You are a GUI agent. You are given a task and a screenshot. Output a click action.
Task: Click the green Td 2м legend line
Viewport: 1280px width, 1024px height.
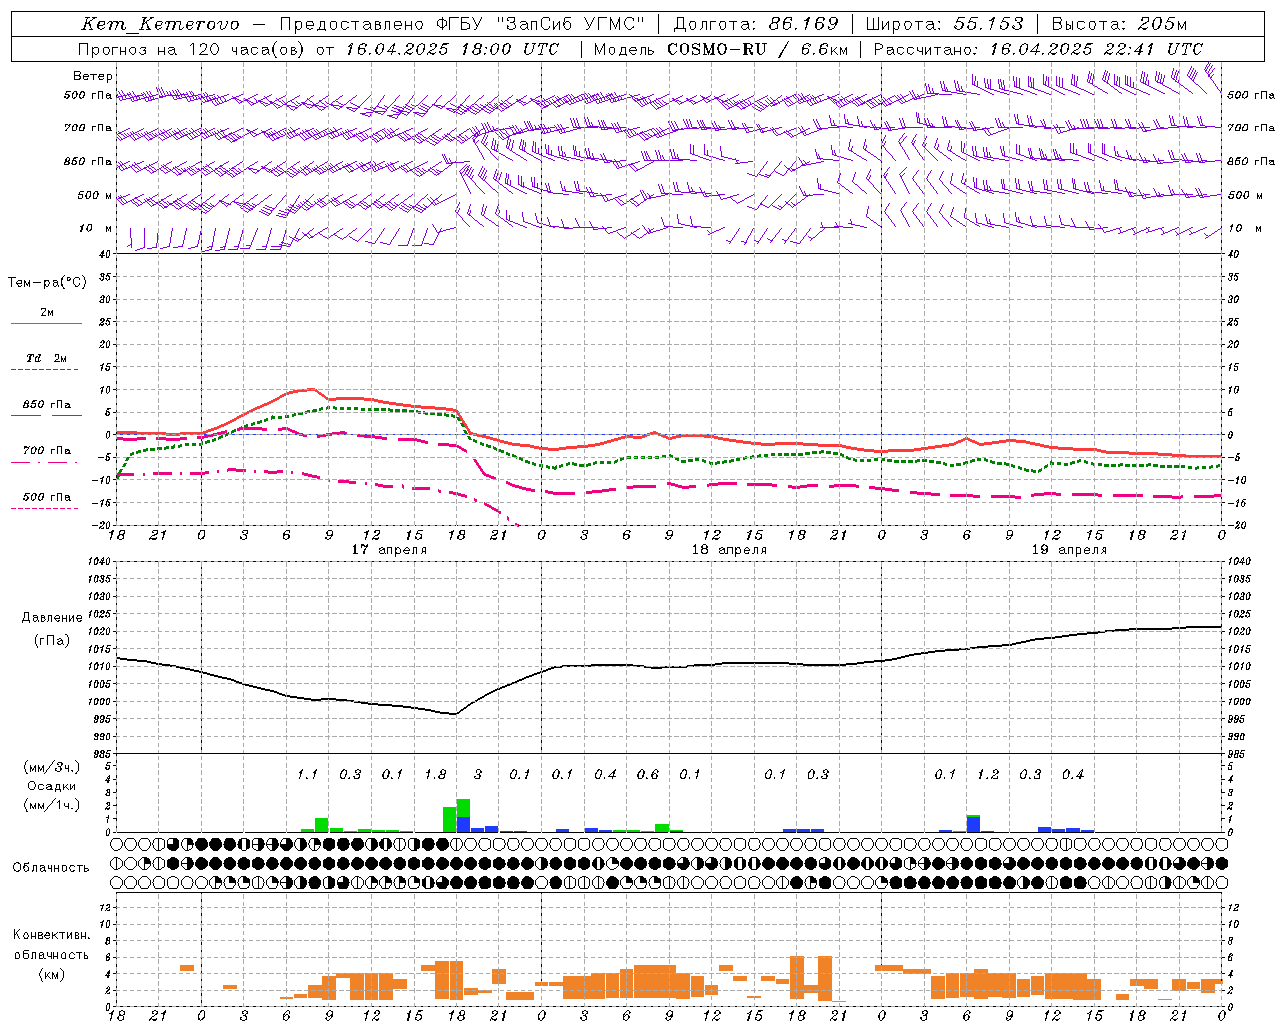click(44, 370)
